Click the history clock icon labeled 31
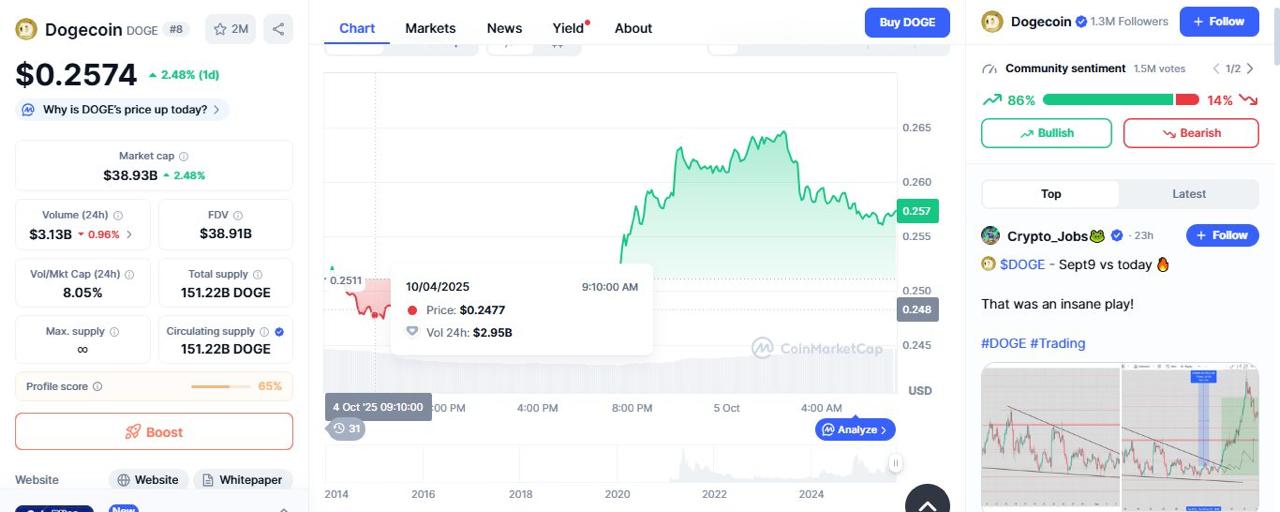The width and height of the screenshot is (1280, 512). (346, 429)
